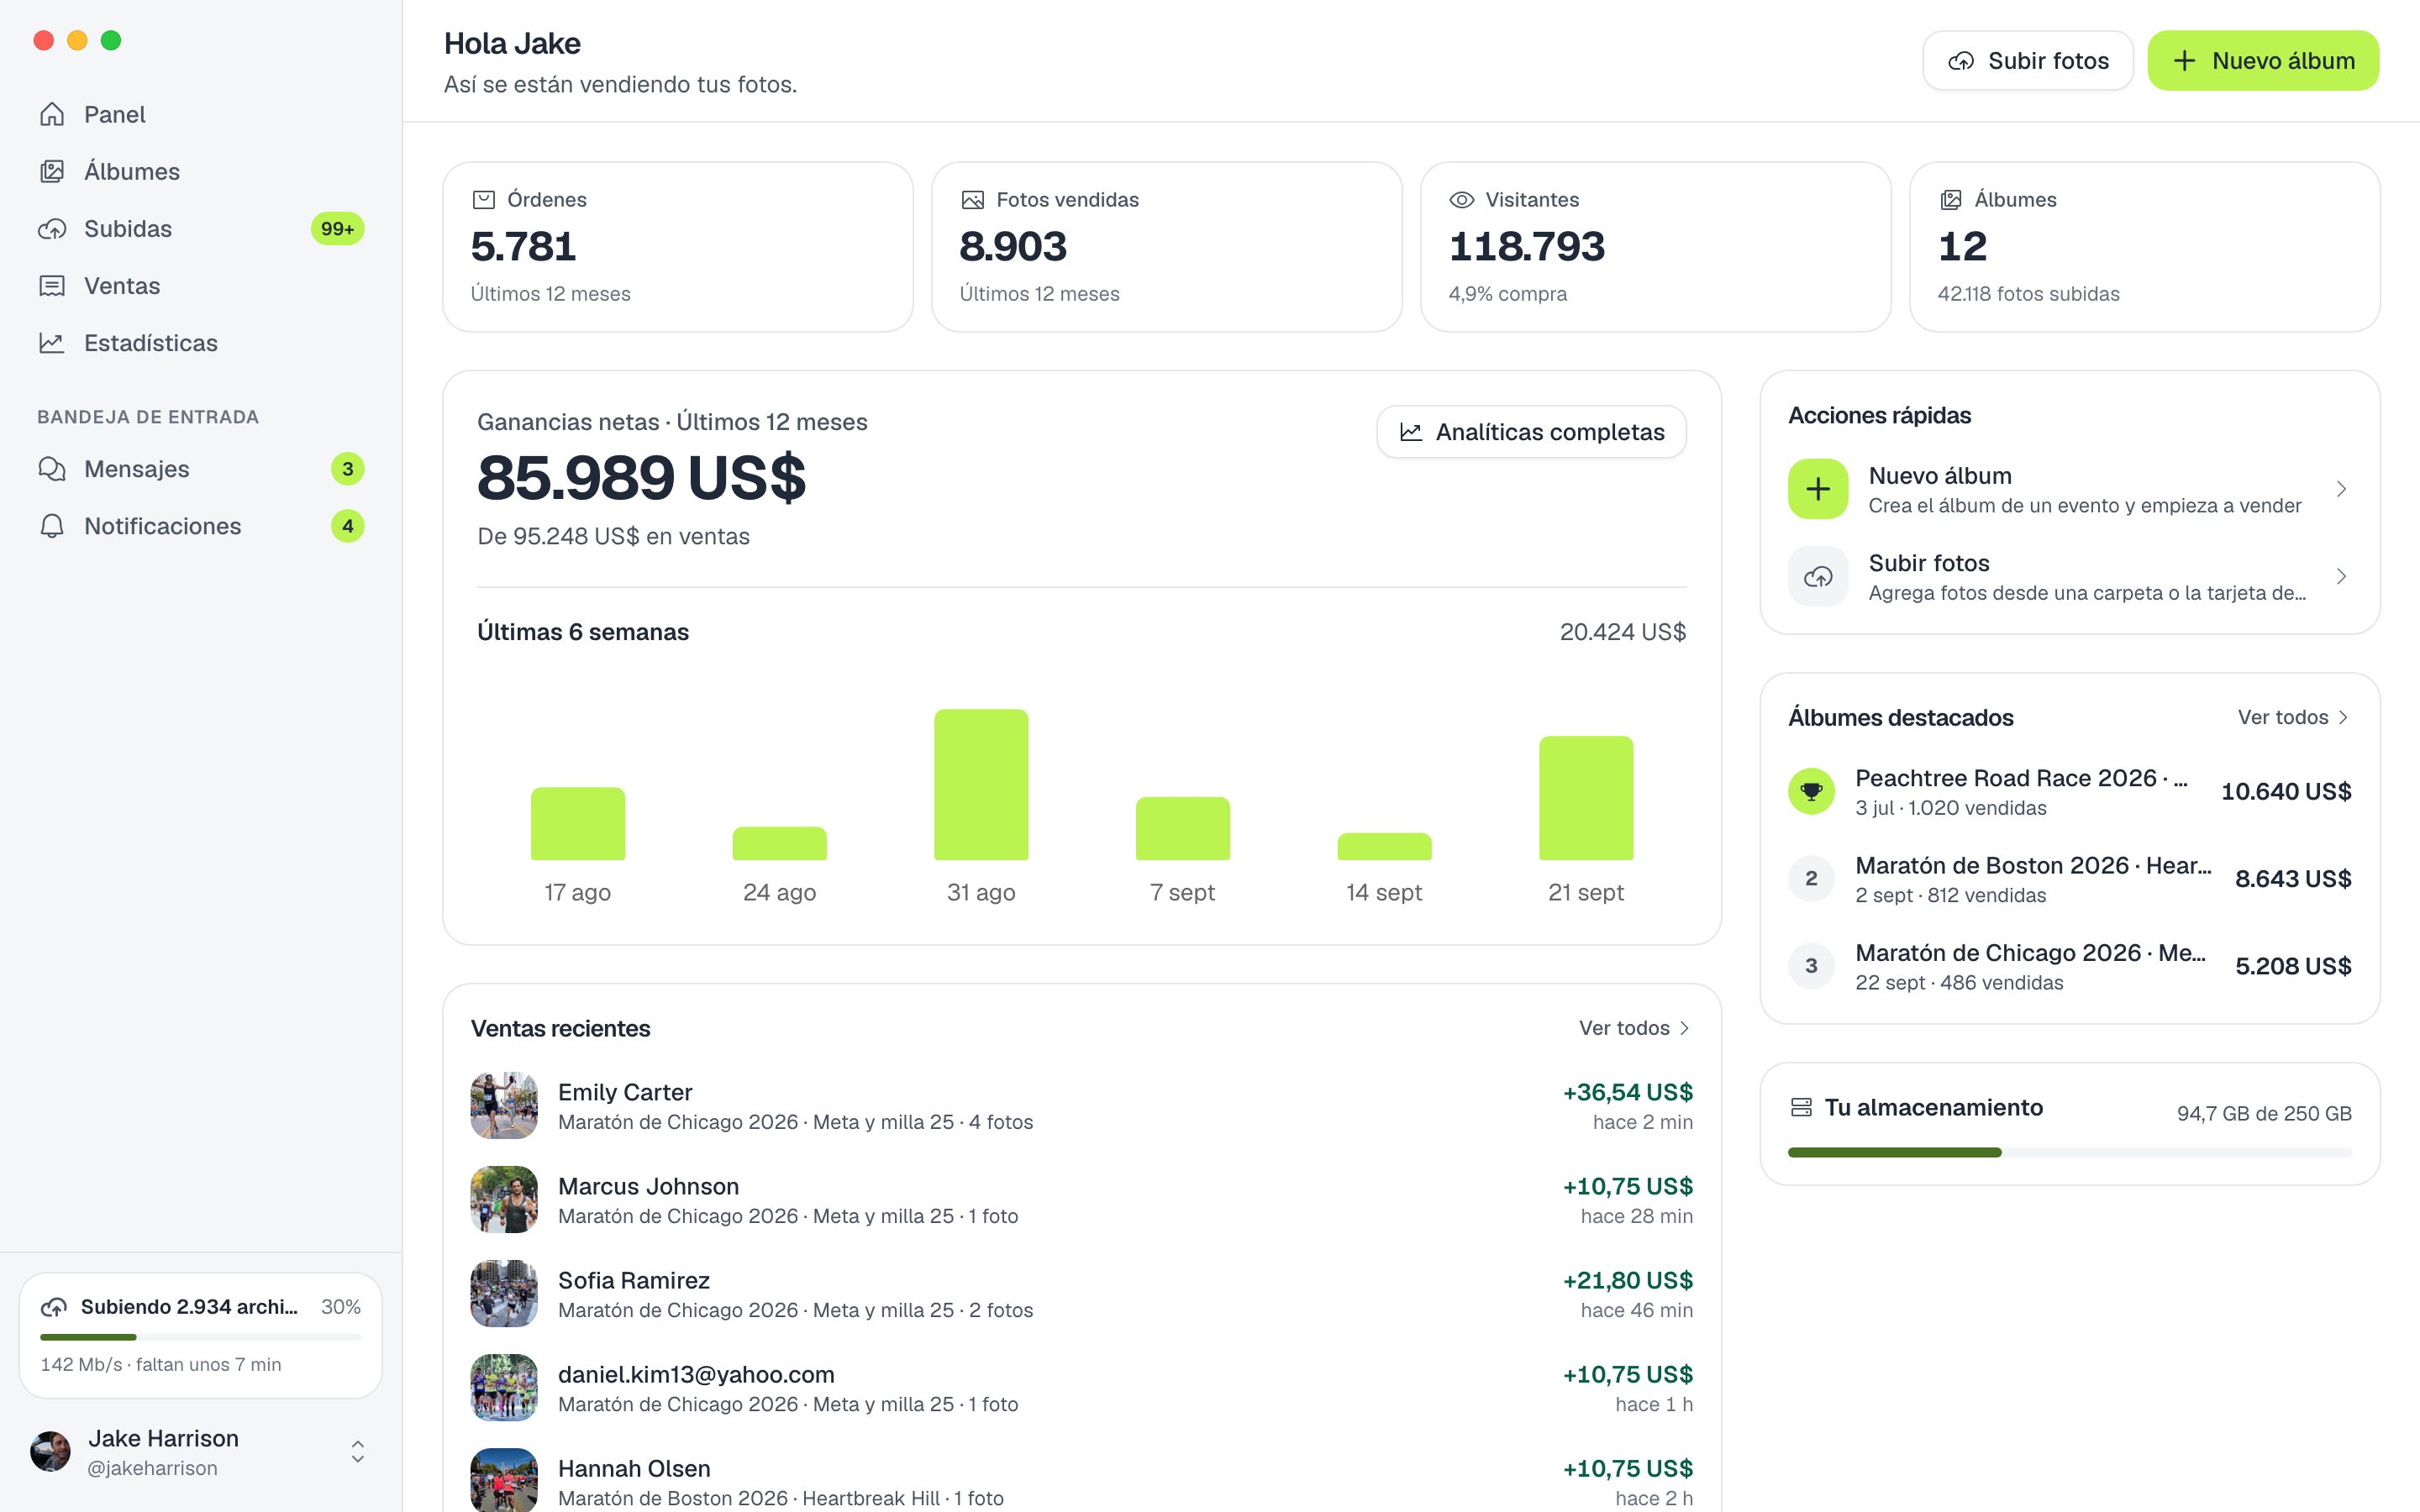Open Emily Carter's sale photo thumbnail
2420x1512 pixels.
pos(504,1106)
